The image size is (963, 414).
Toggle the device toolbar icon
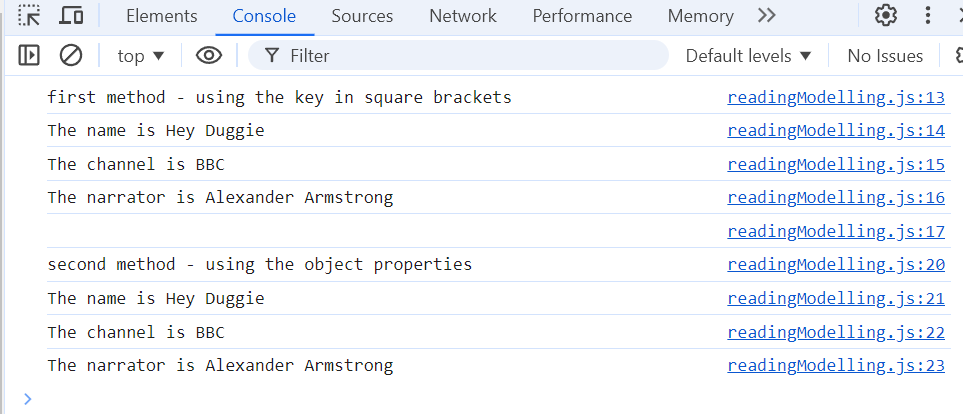click(x=71, y=15)
